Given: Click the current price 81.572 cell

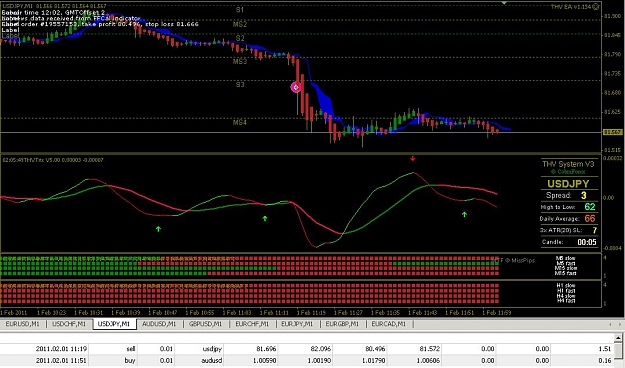Looking at the screenshot, I should click(430, 349).
